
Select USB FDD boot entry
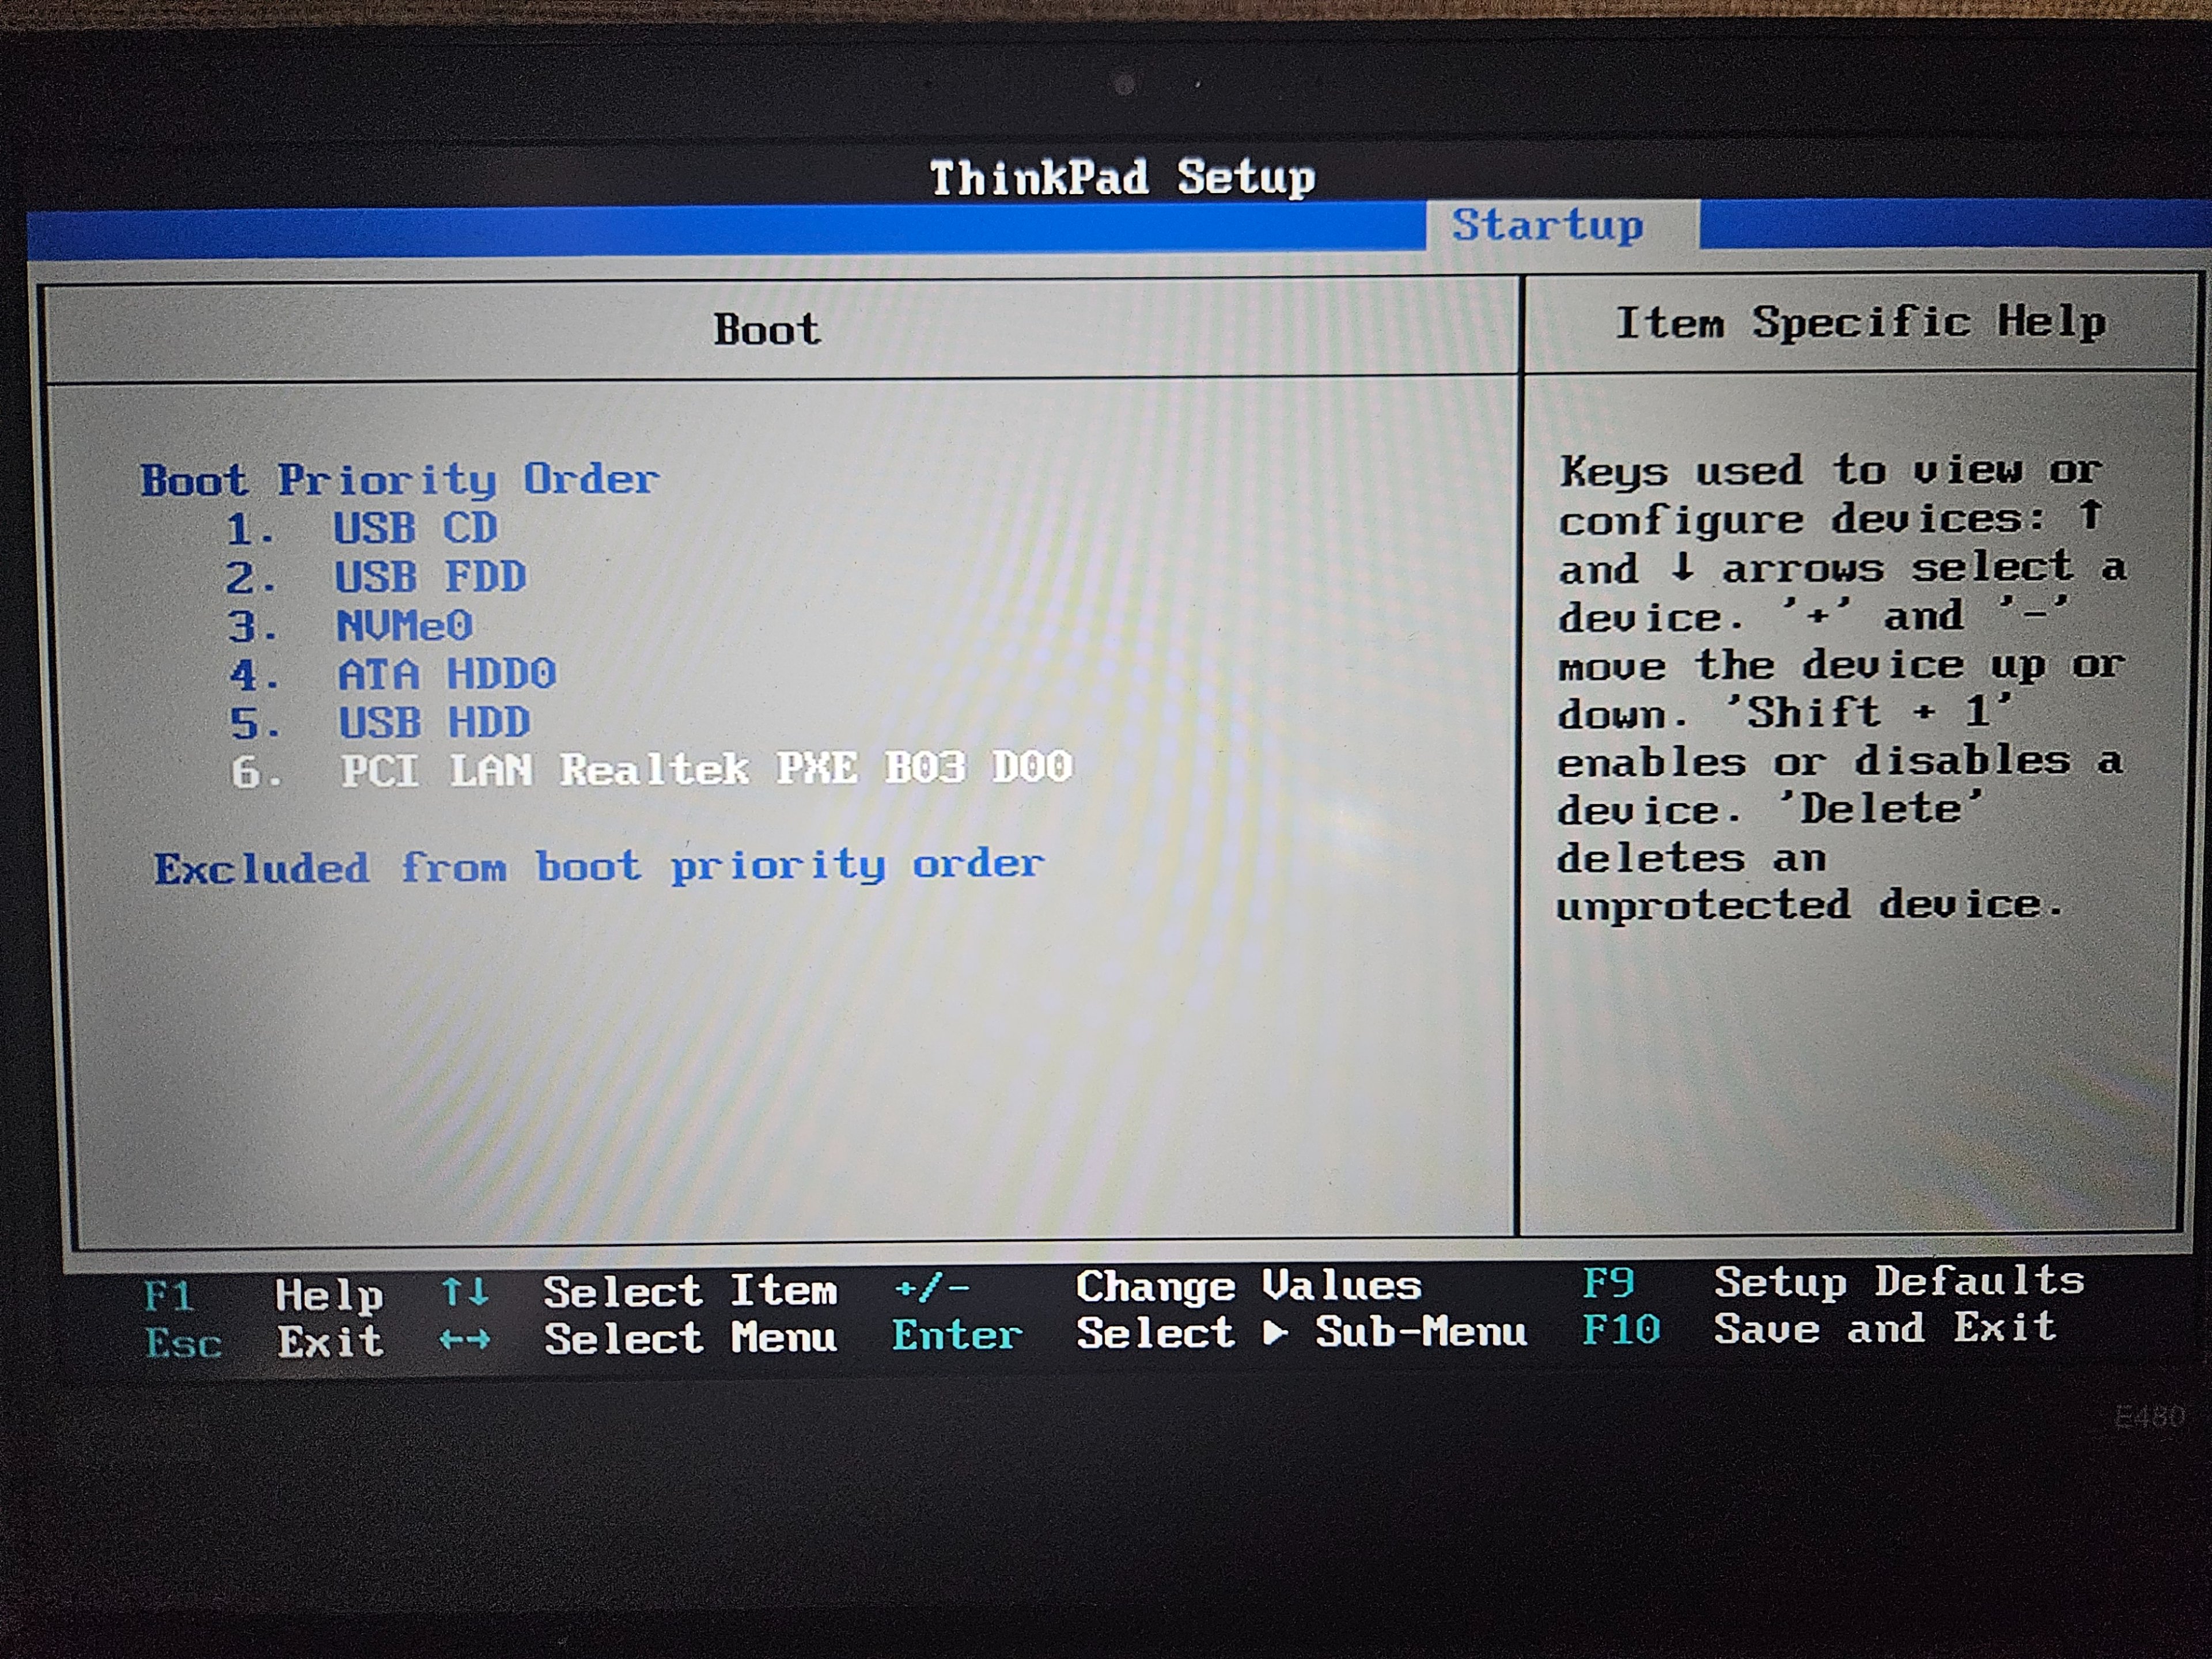[429, 578]
